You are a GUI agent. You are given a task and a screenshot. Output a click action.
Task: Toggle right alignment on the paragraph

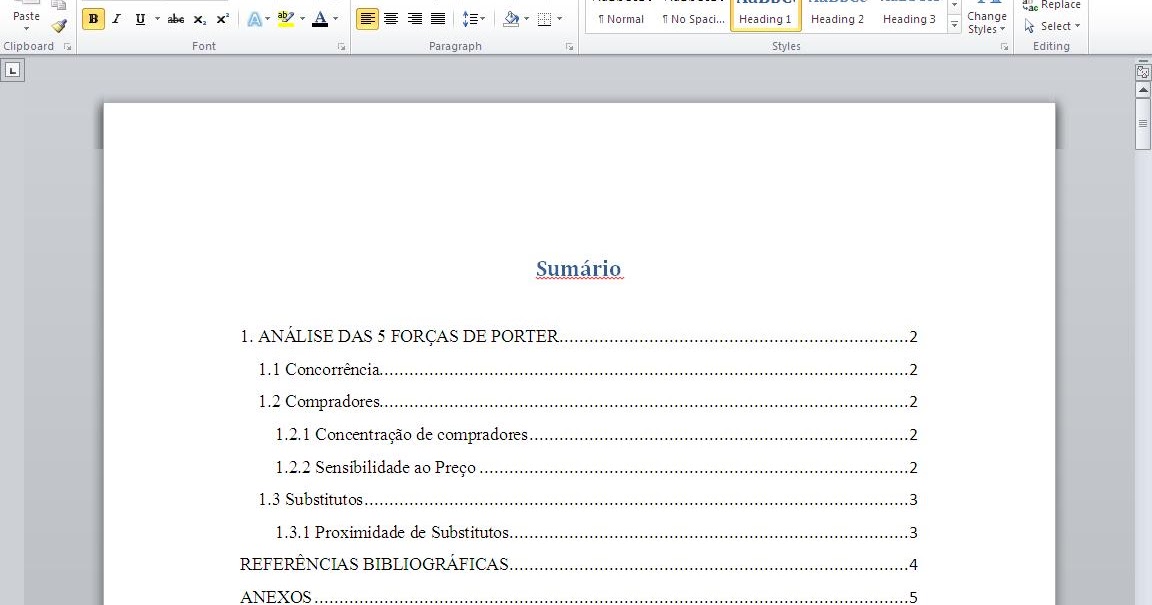(x=413, y=18)
